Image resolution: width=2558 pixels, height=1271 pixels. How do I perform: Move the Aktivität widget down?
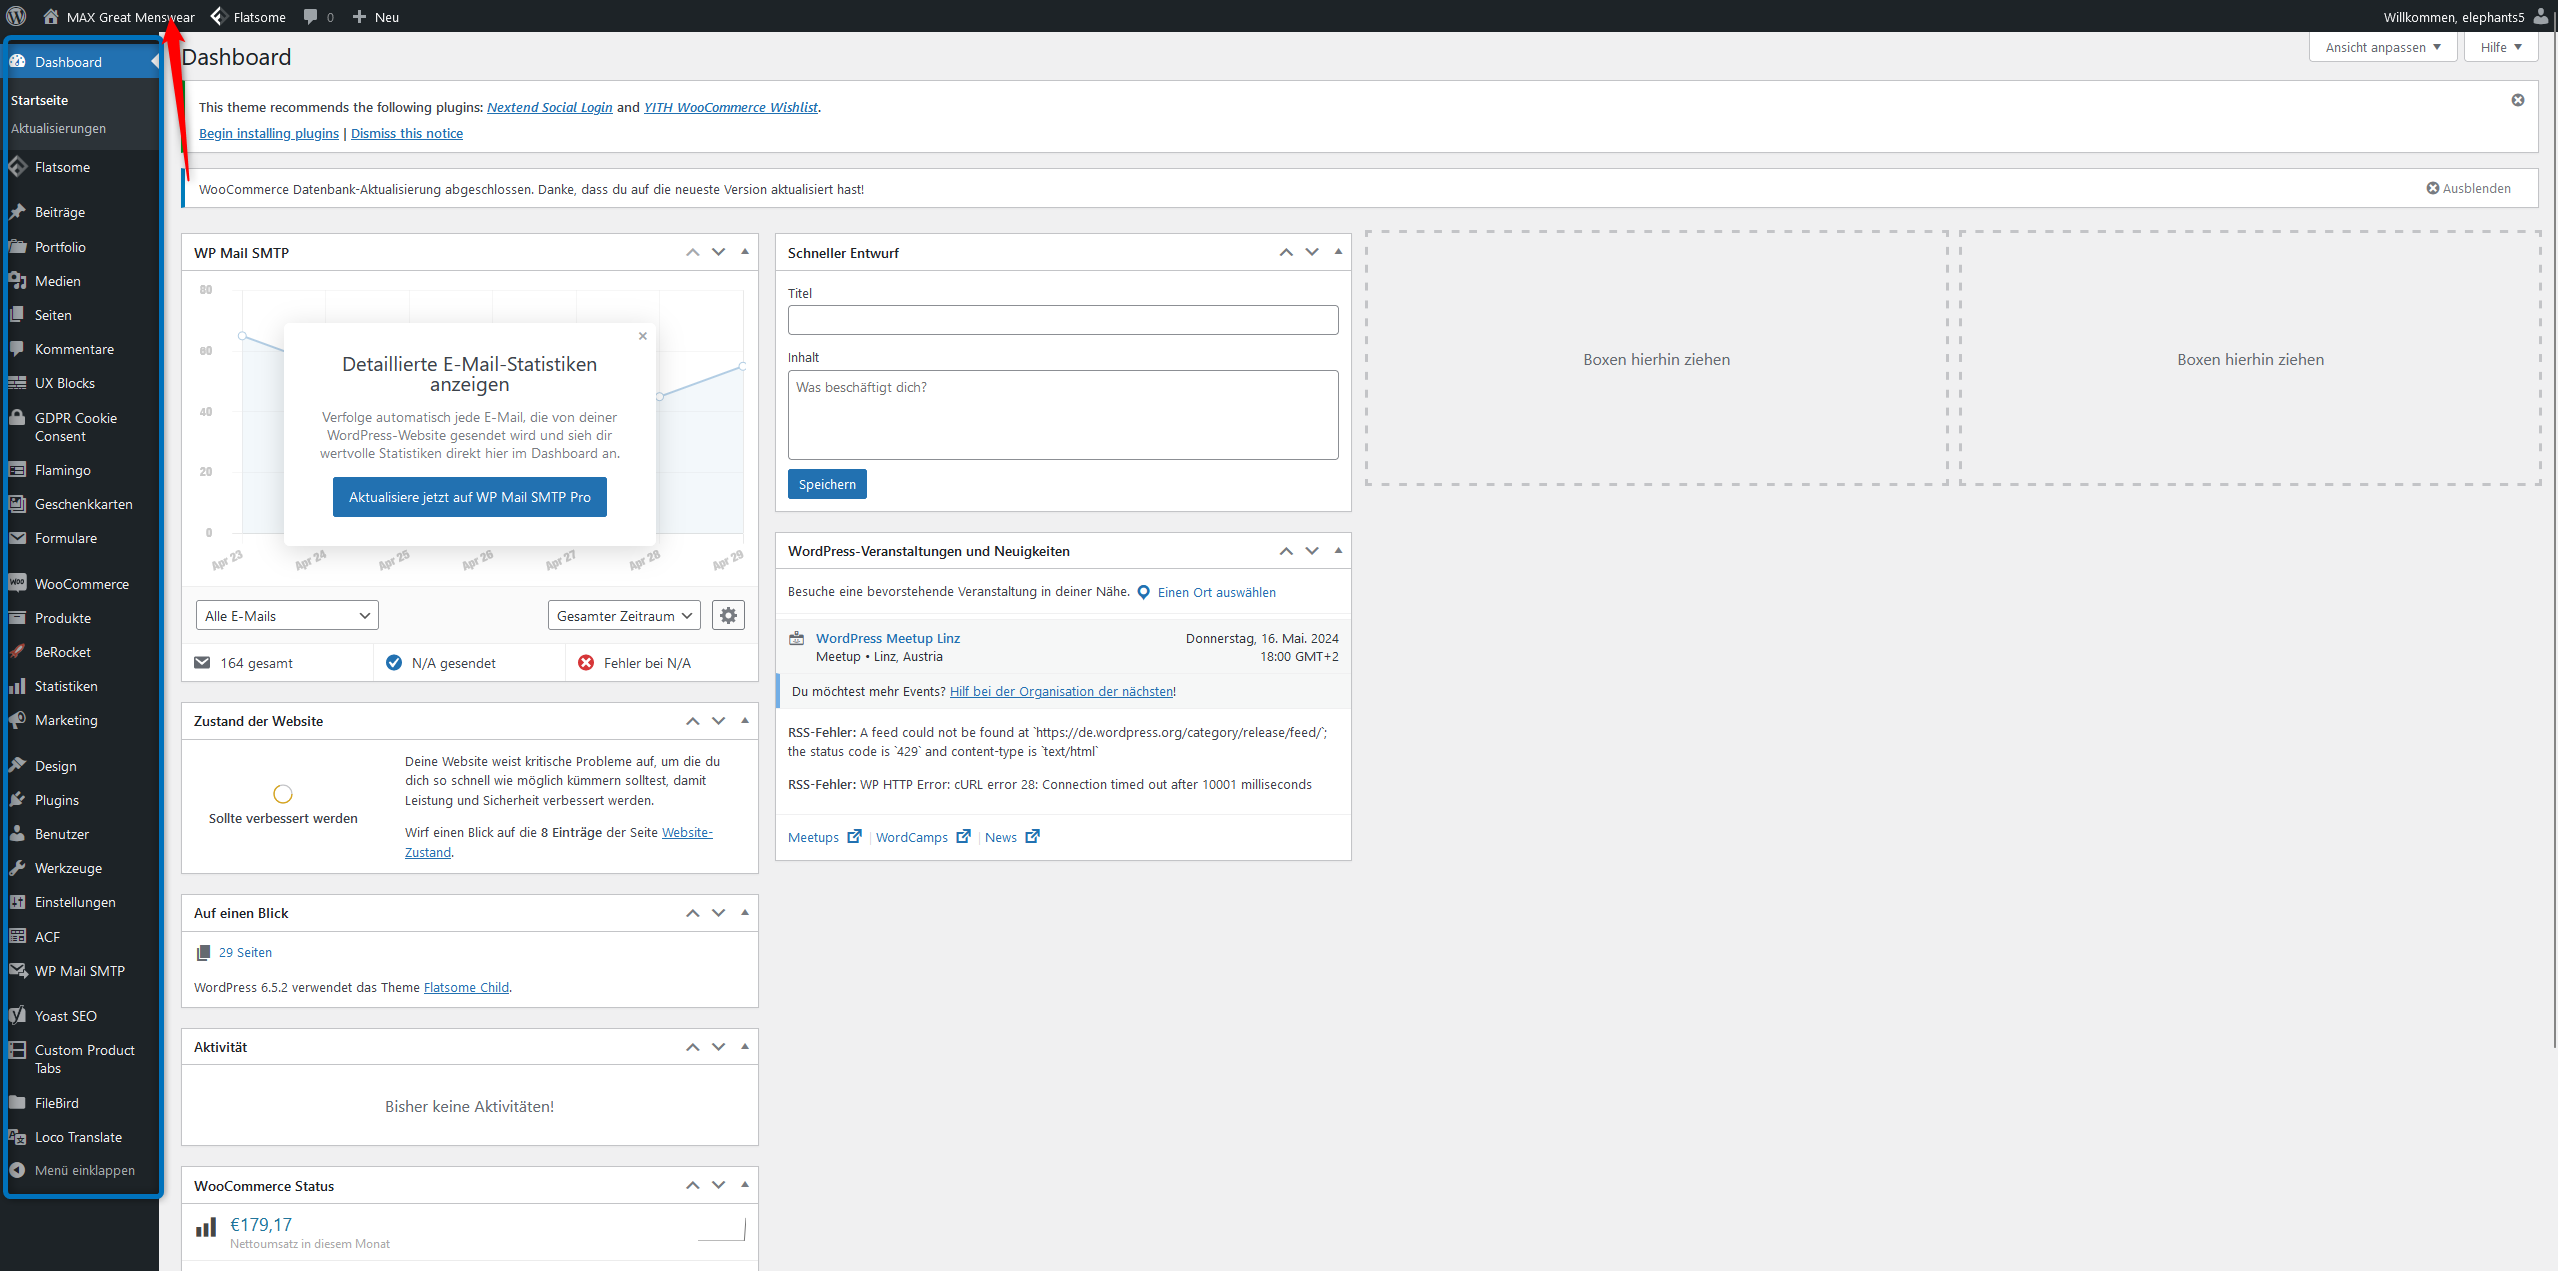tap(719, 1047)
